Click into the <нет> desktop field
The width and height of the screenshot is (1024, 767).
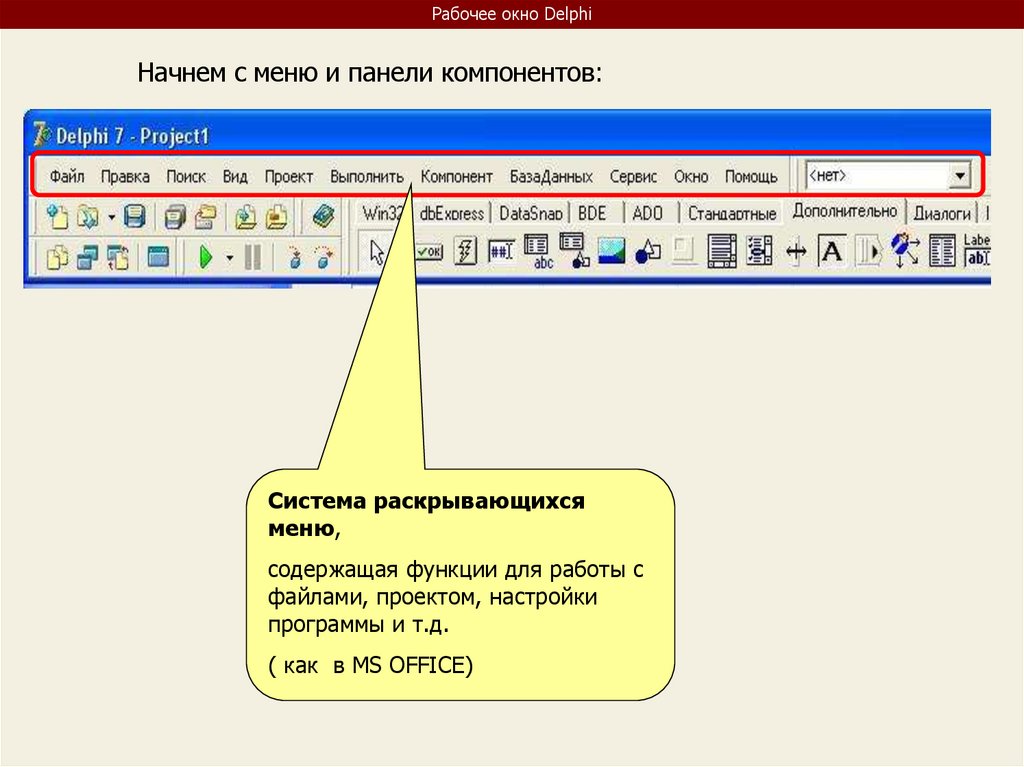point(877,175)
